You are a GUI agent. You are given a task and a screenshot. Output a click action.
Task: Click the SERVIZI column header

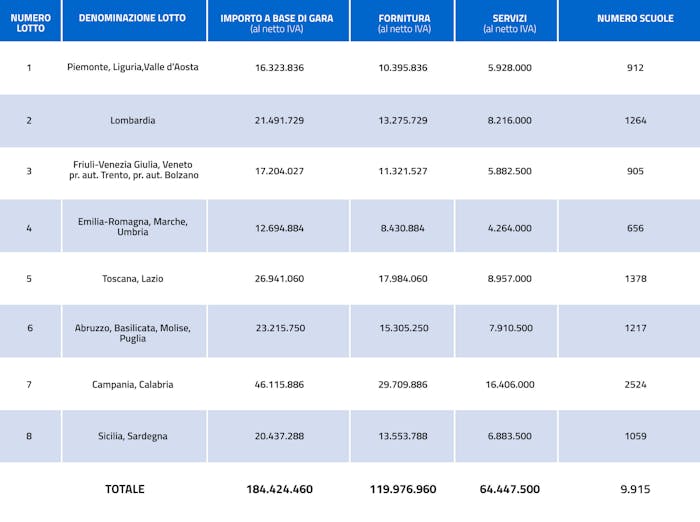tap(509, 22)
